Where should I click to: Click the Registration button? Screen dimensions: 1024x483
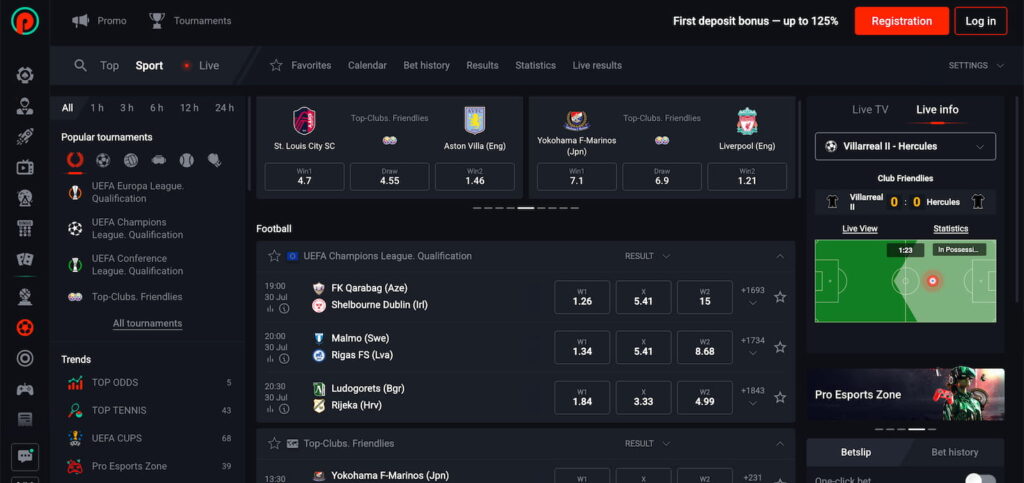[x=901, y=21]
